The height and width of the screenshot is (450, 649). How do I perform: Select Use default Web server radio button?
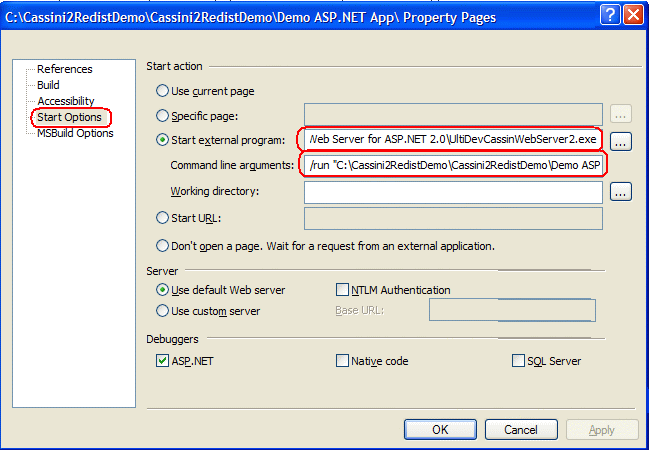162,290
